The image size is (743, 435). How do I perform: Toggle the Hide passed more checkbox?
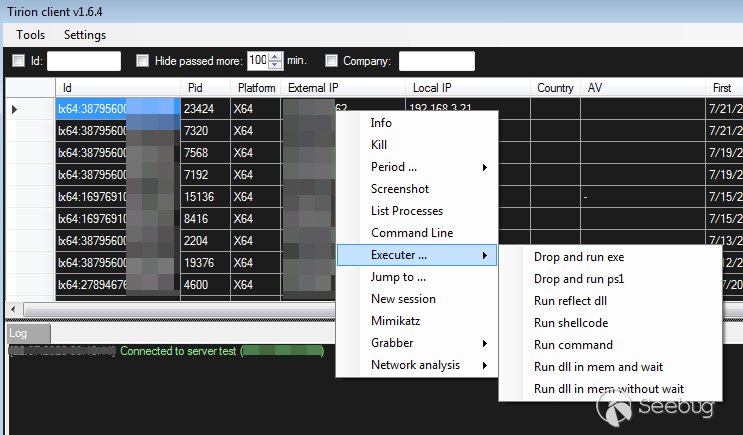[142, 61]
